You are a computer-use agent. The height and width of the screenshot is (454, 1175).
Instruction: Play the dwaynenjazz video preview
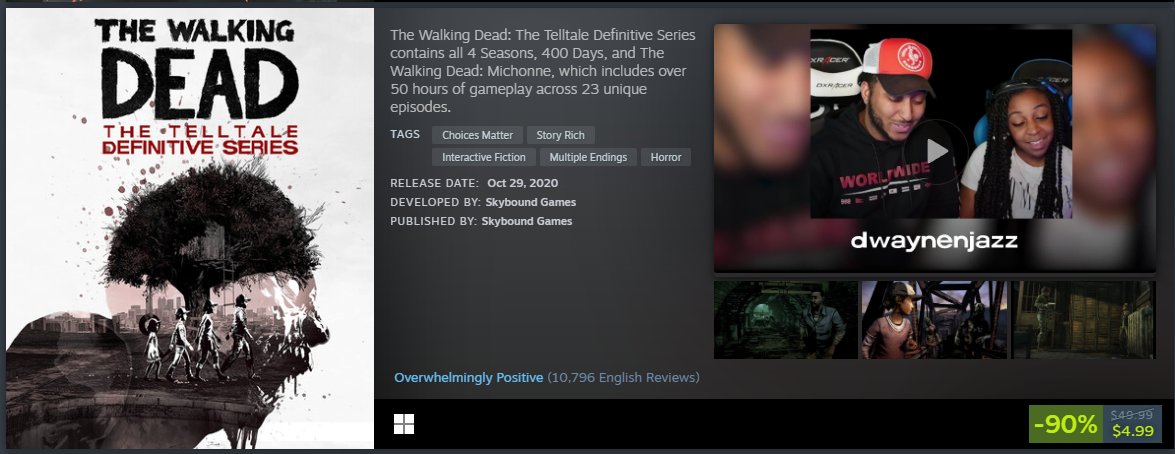point(937,151)
